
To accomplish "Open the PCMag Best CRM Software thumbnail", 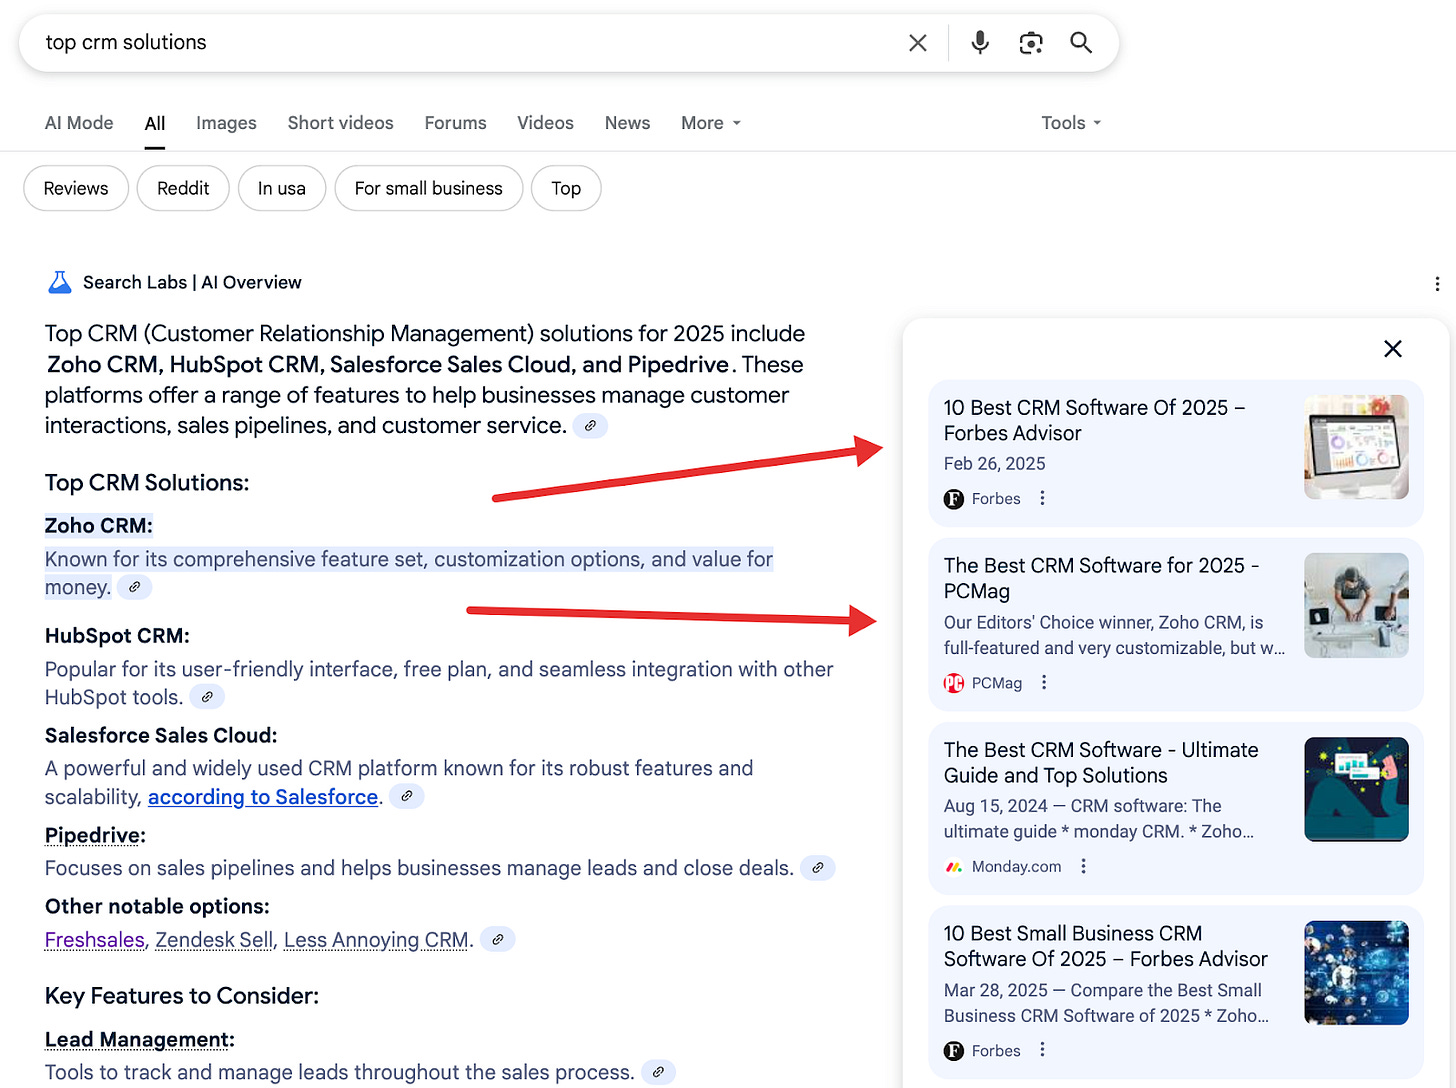I will (1356, 605).
